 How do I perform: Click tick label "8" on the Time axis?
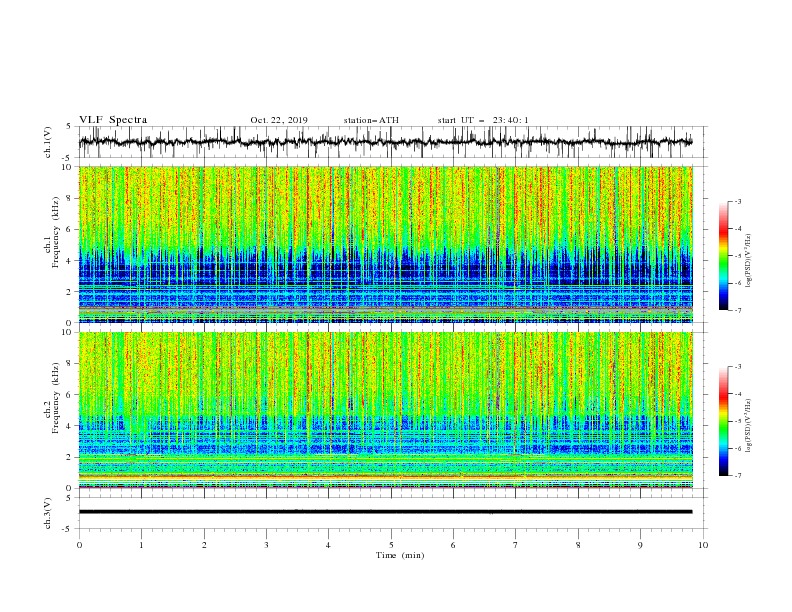(578, 545)
